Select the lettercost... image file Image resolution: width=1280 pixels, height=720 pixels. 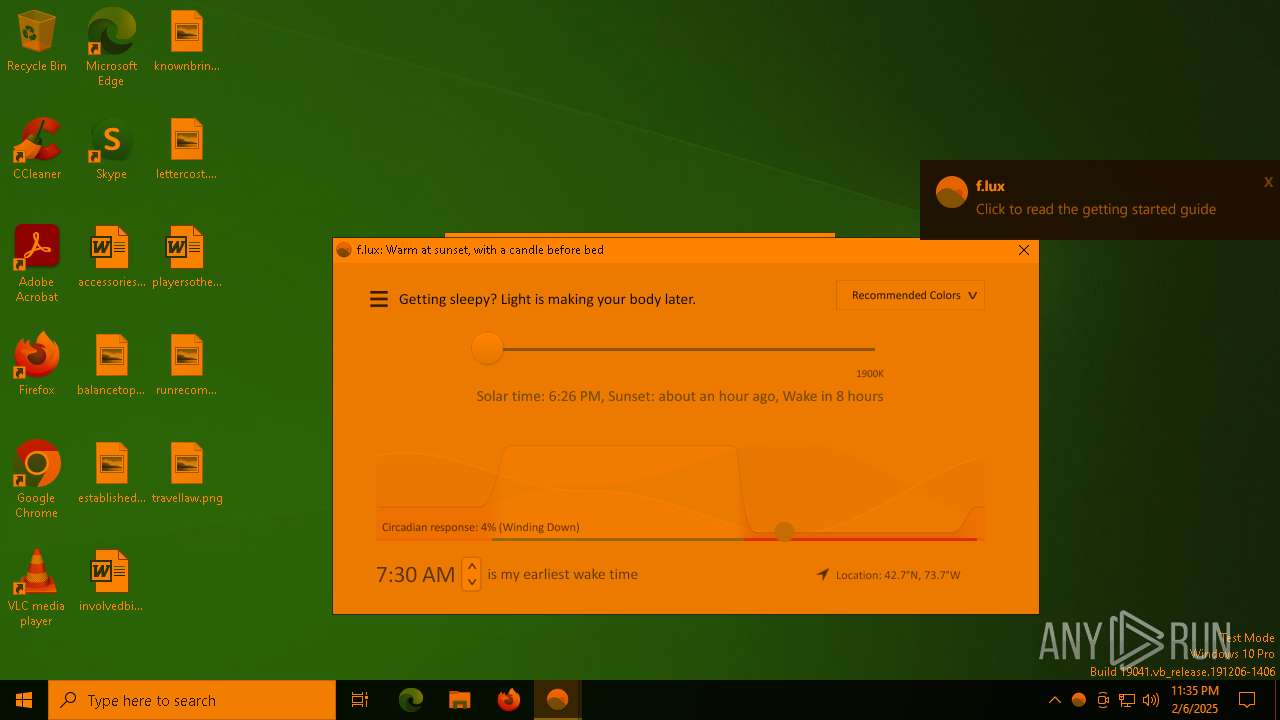[x=186, y=149]
